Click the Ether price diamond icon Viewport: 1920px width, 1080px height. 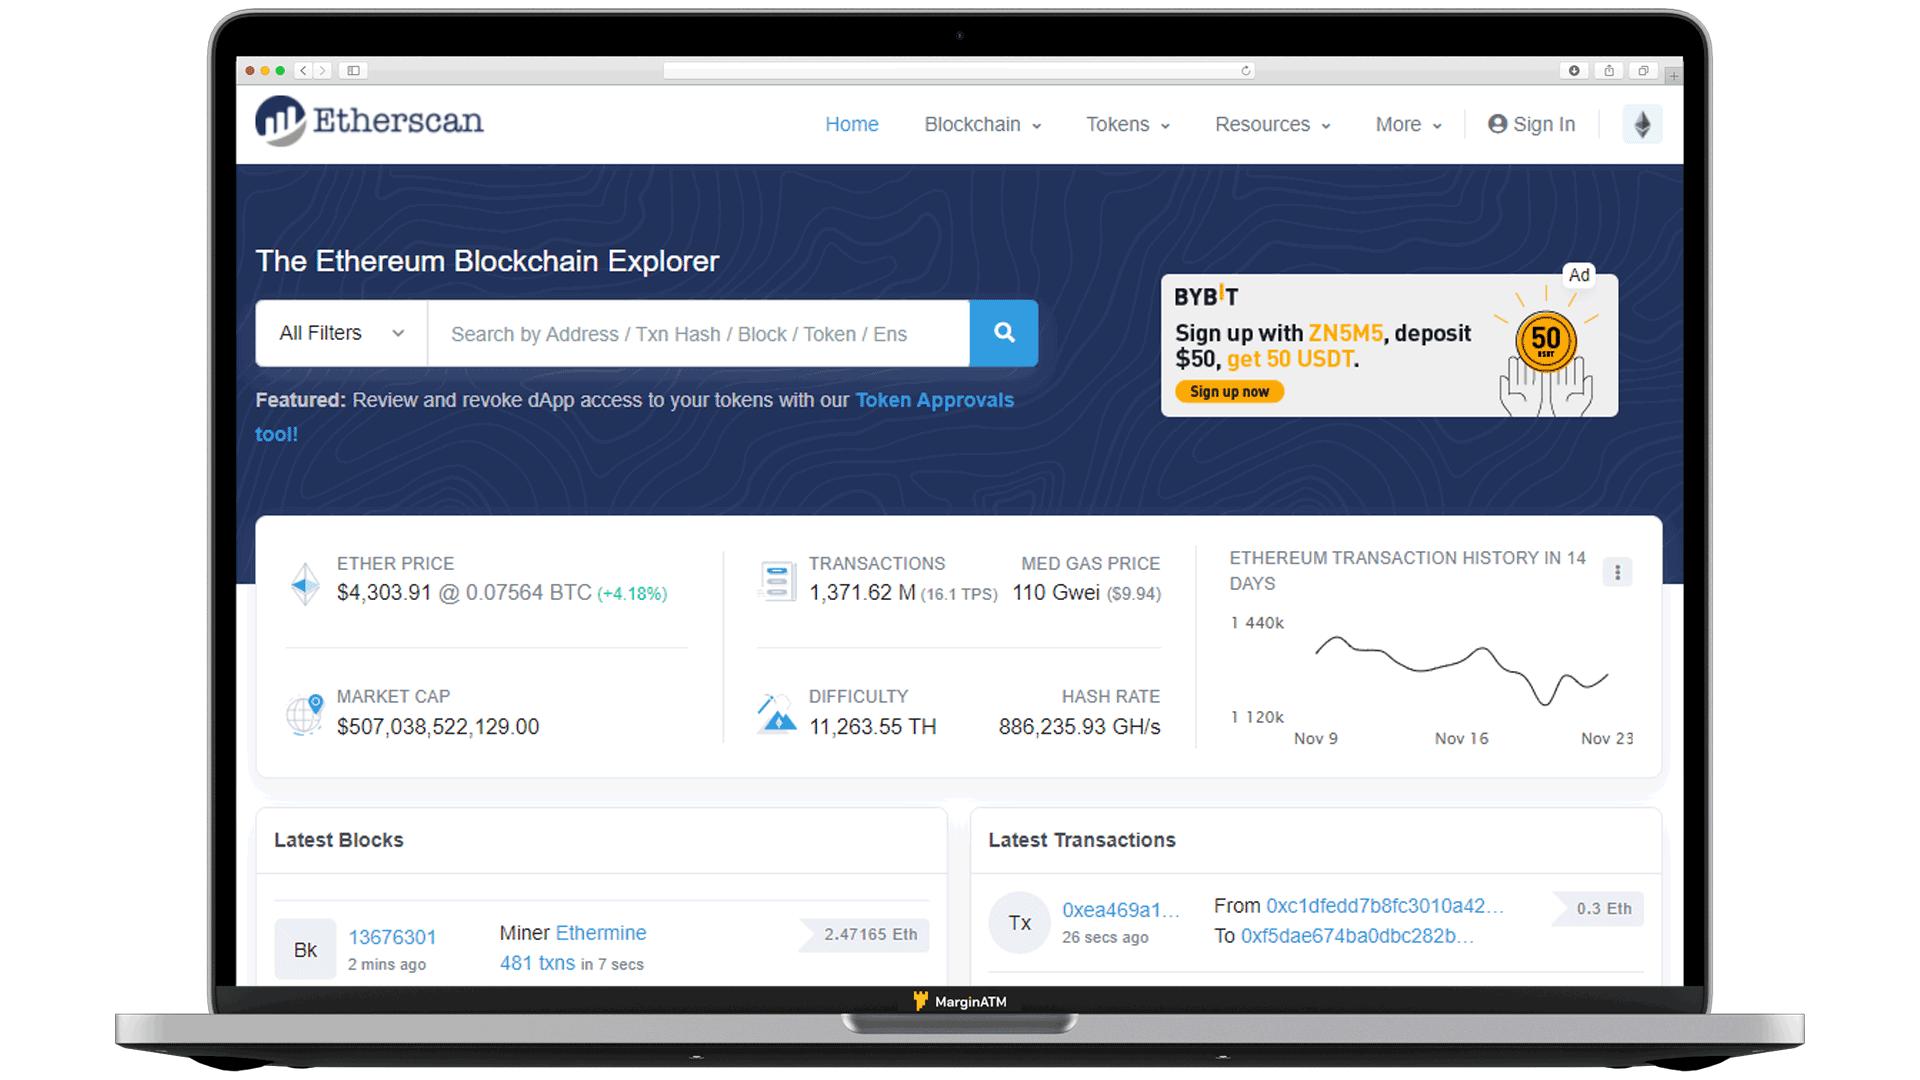click(305, 583)
